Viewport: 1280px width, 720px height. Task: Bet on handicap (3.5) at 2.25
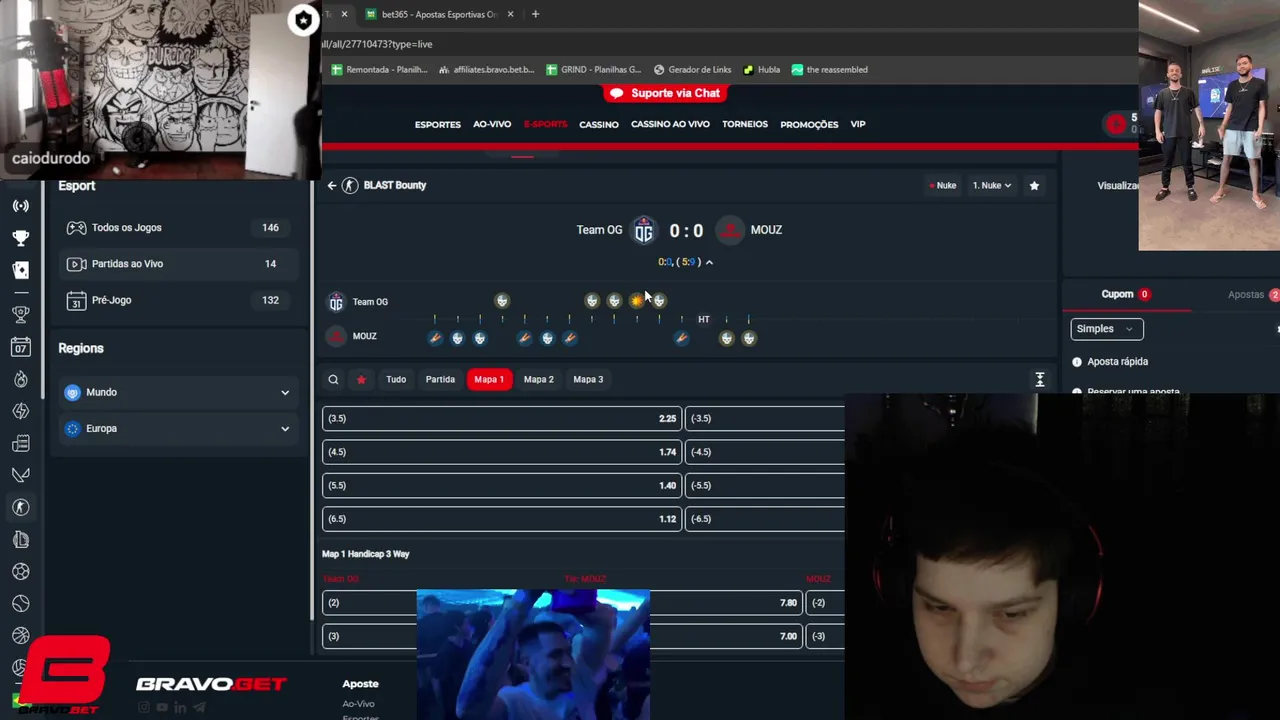point(502,419)
